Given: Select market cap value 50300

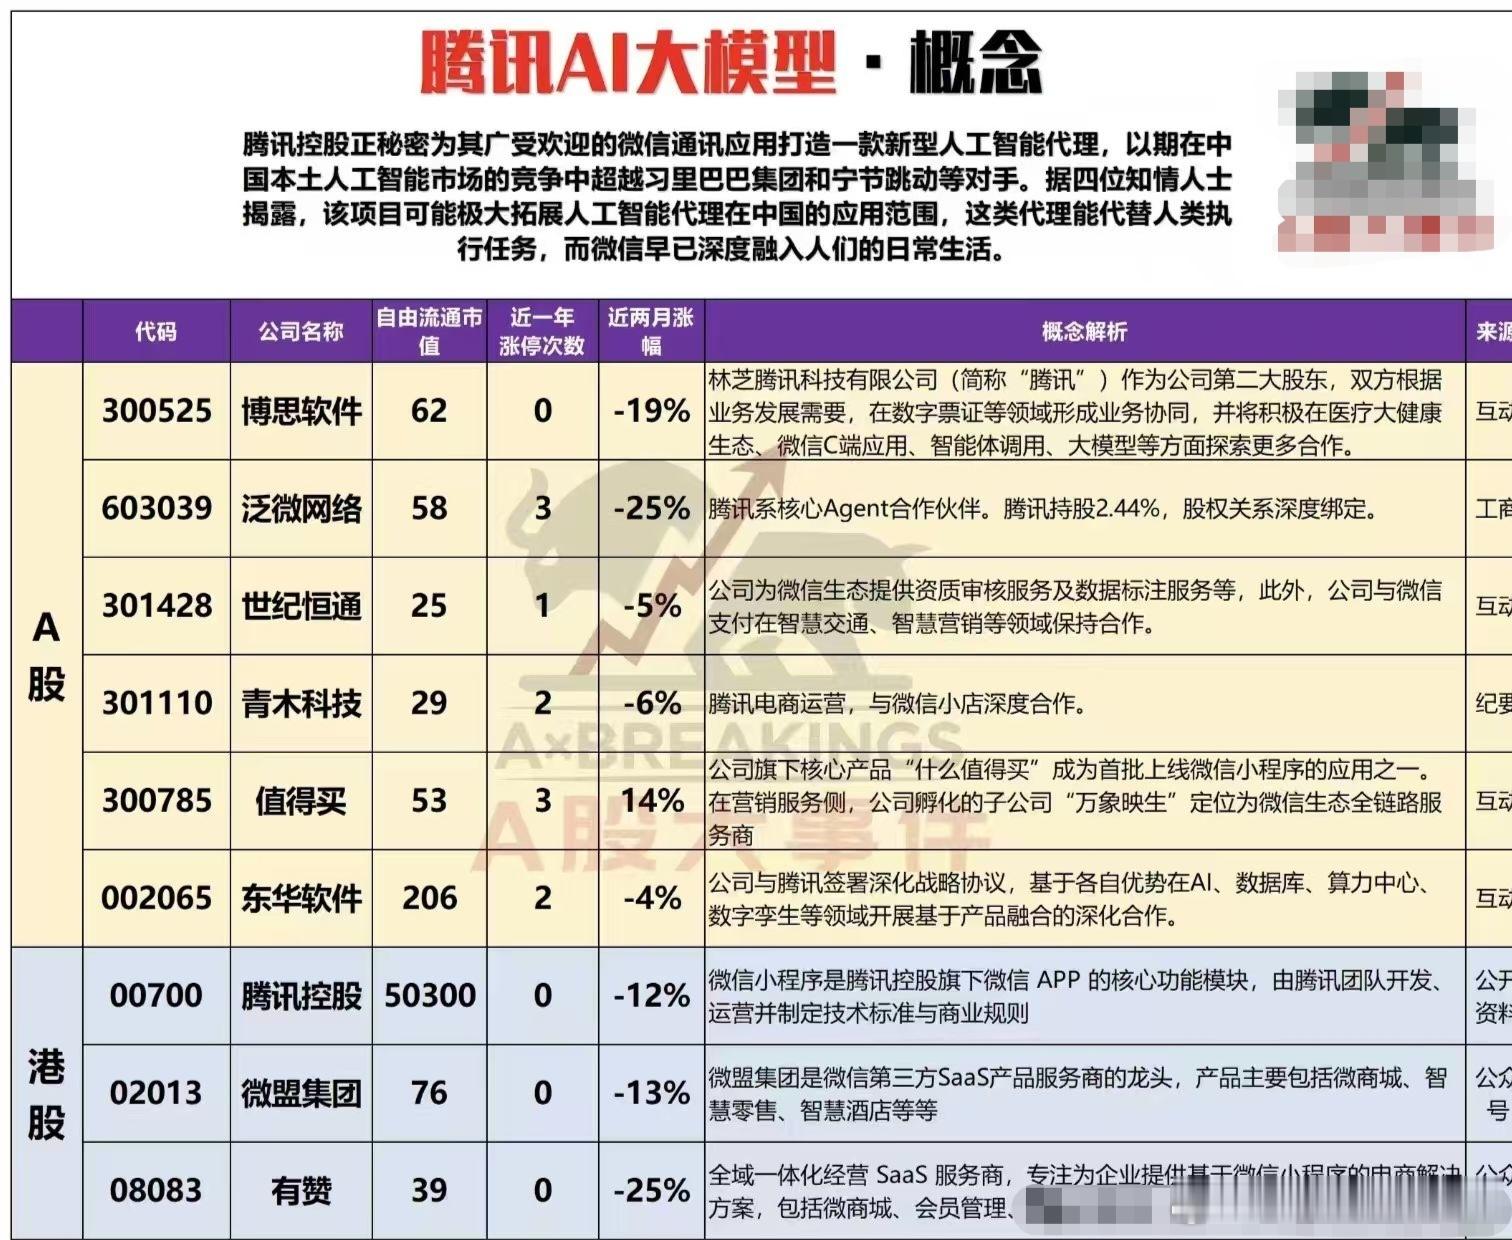Looking at the screenshot, I should (x=430, y=996).
